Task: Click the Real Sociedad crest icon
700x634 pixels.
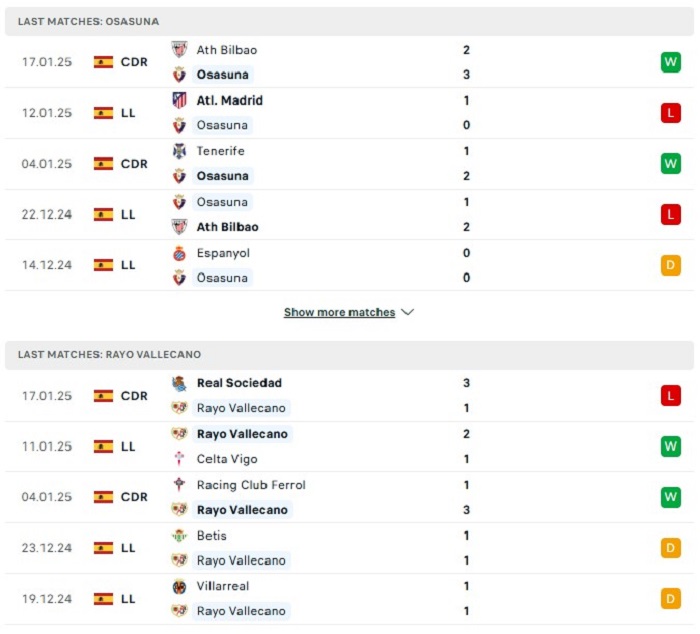Action: coord(179,384)
